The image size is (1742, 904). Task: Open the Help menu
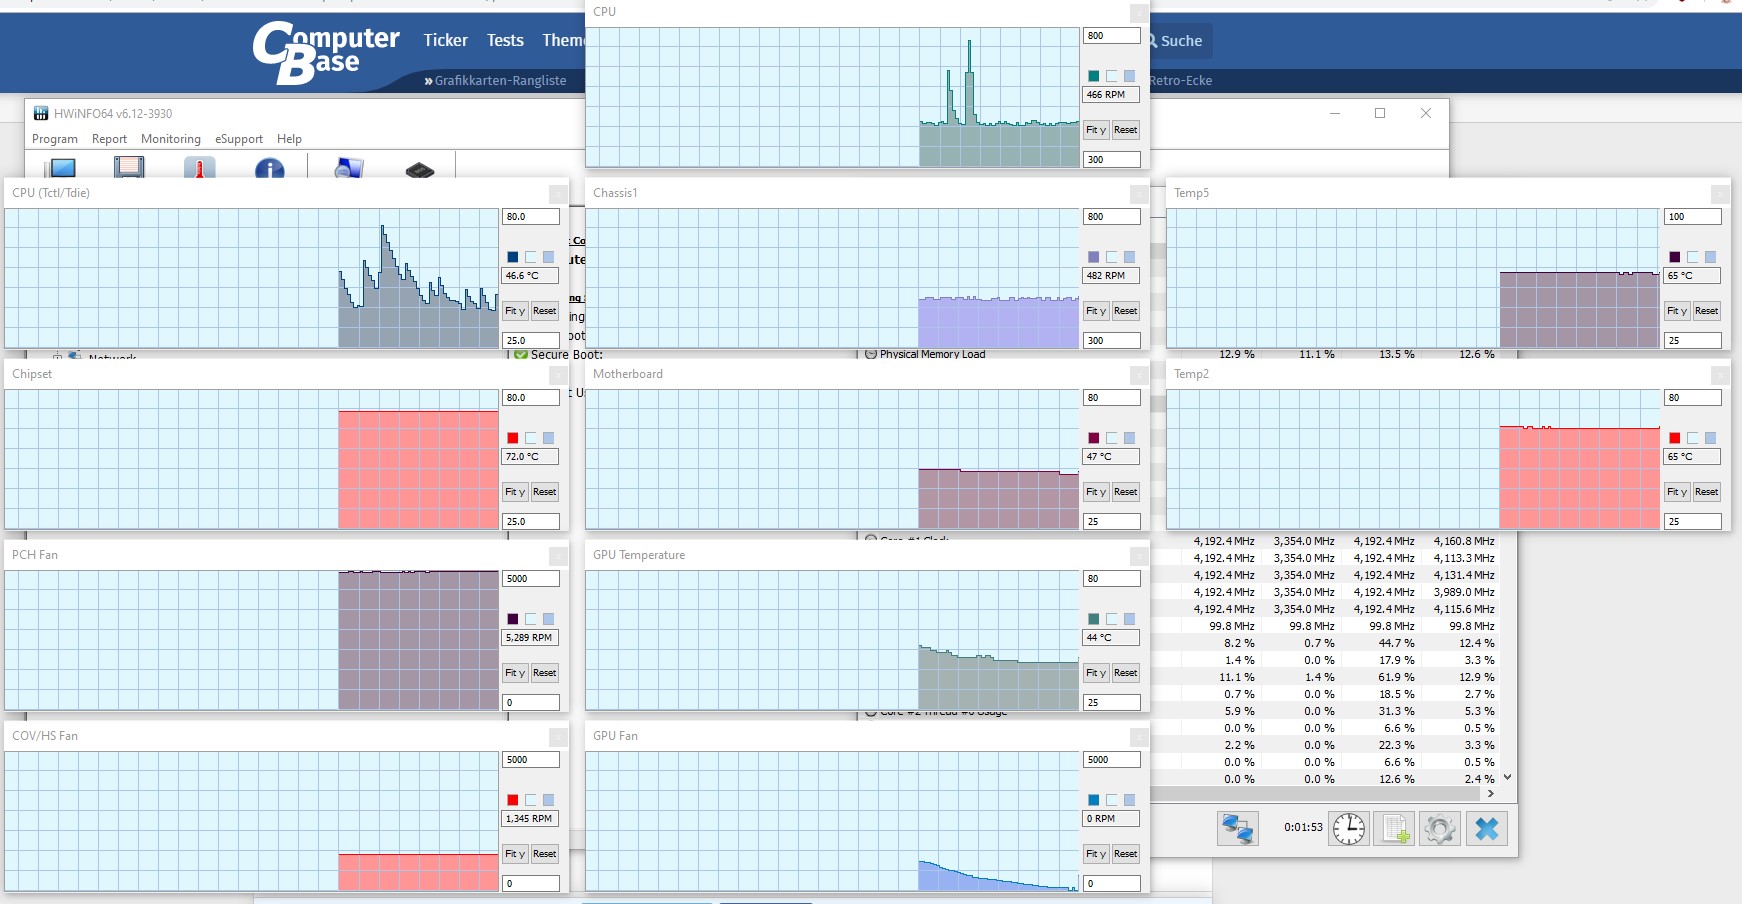point(289,139)
